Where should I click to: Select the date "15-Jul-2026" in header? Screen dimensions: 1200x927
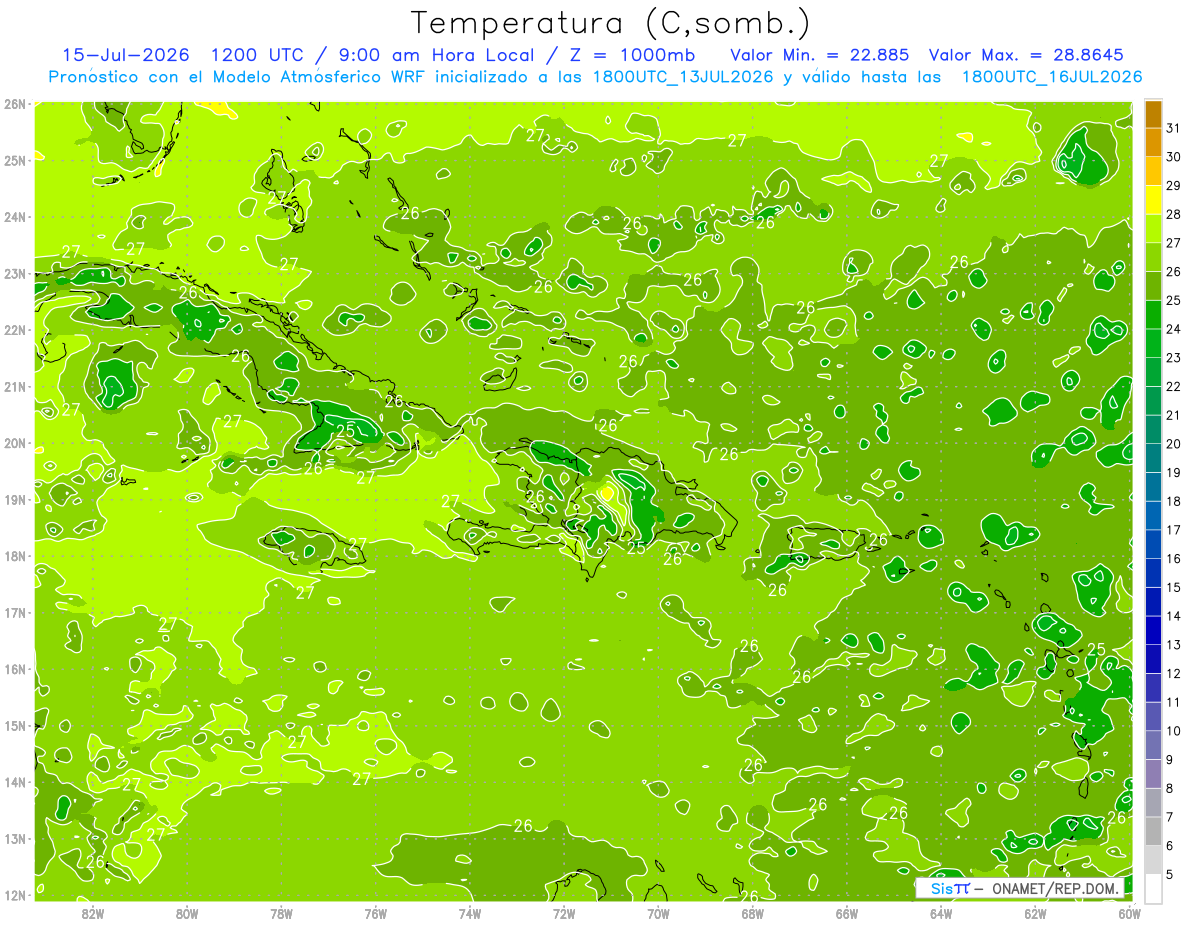(x=128, y=55)
